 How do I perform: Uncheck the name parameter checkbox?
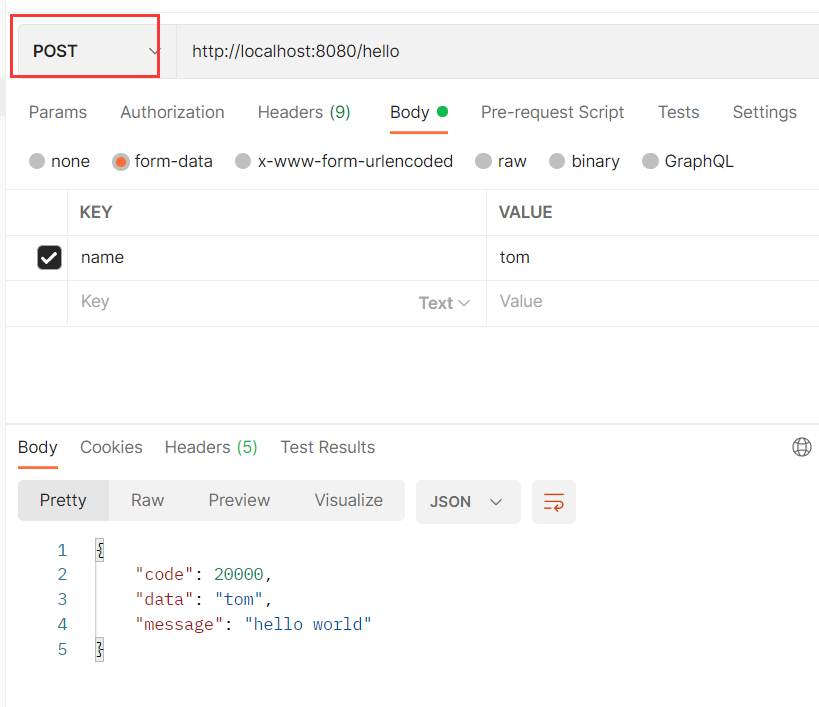tap(49, 258)
